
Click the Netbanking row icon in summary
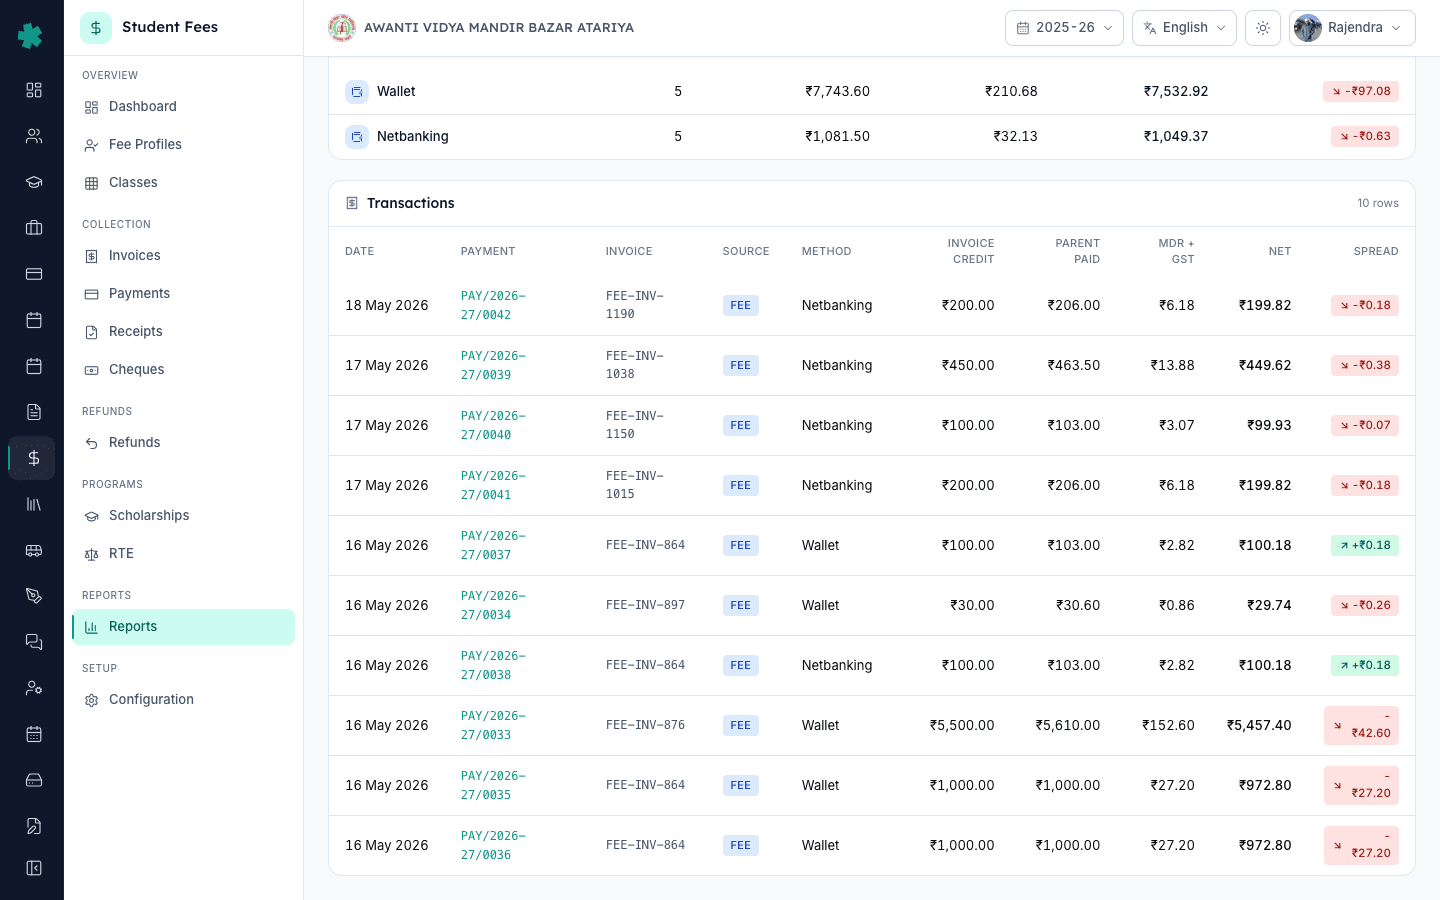357,137
